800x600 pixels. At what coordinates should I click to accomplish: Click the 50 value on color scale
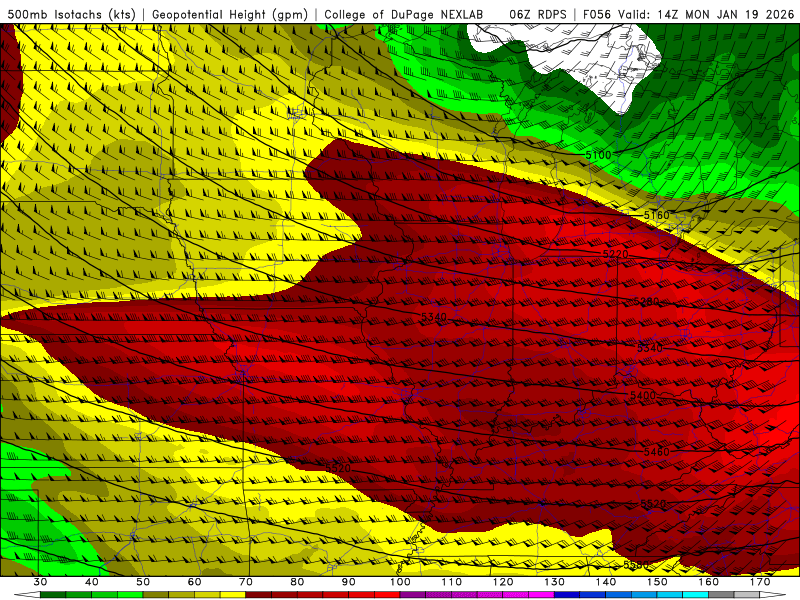143,582
